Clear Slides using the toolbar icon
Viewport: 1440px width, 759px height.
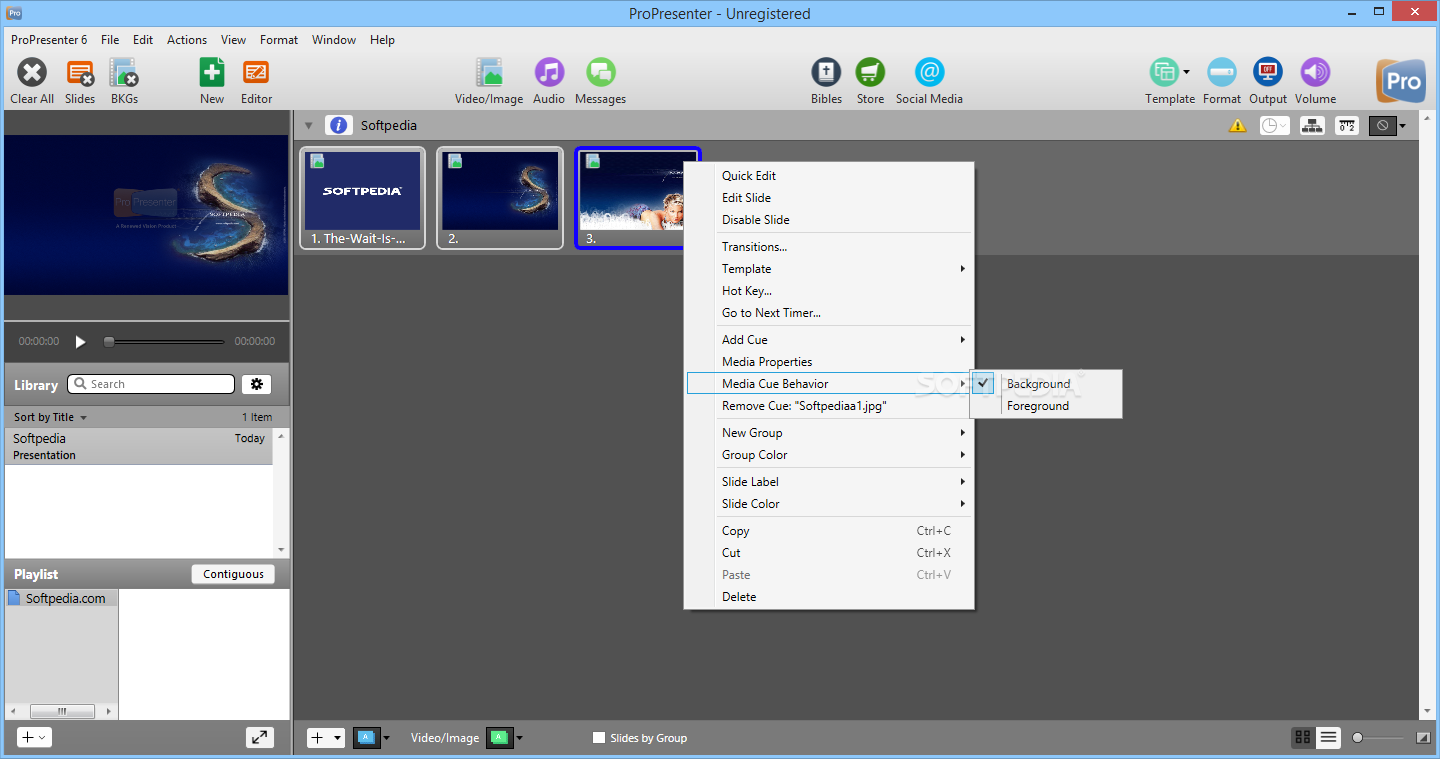point(80,73)
